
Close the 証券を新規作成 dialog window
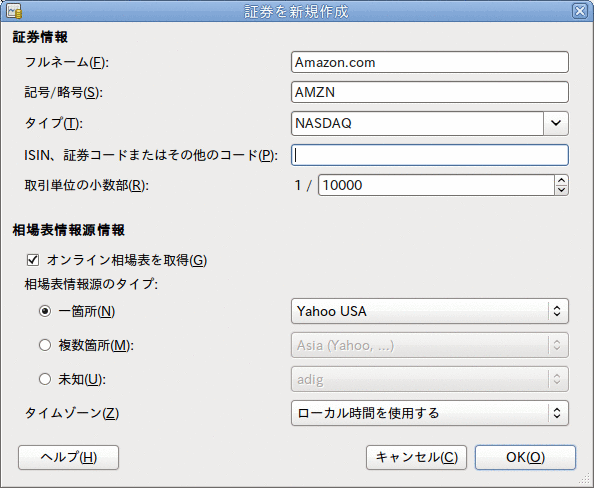pyautogui.click(x=580, y=11)
